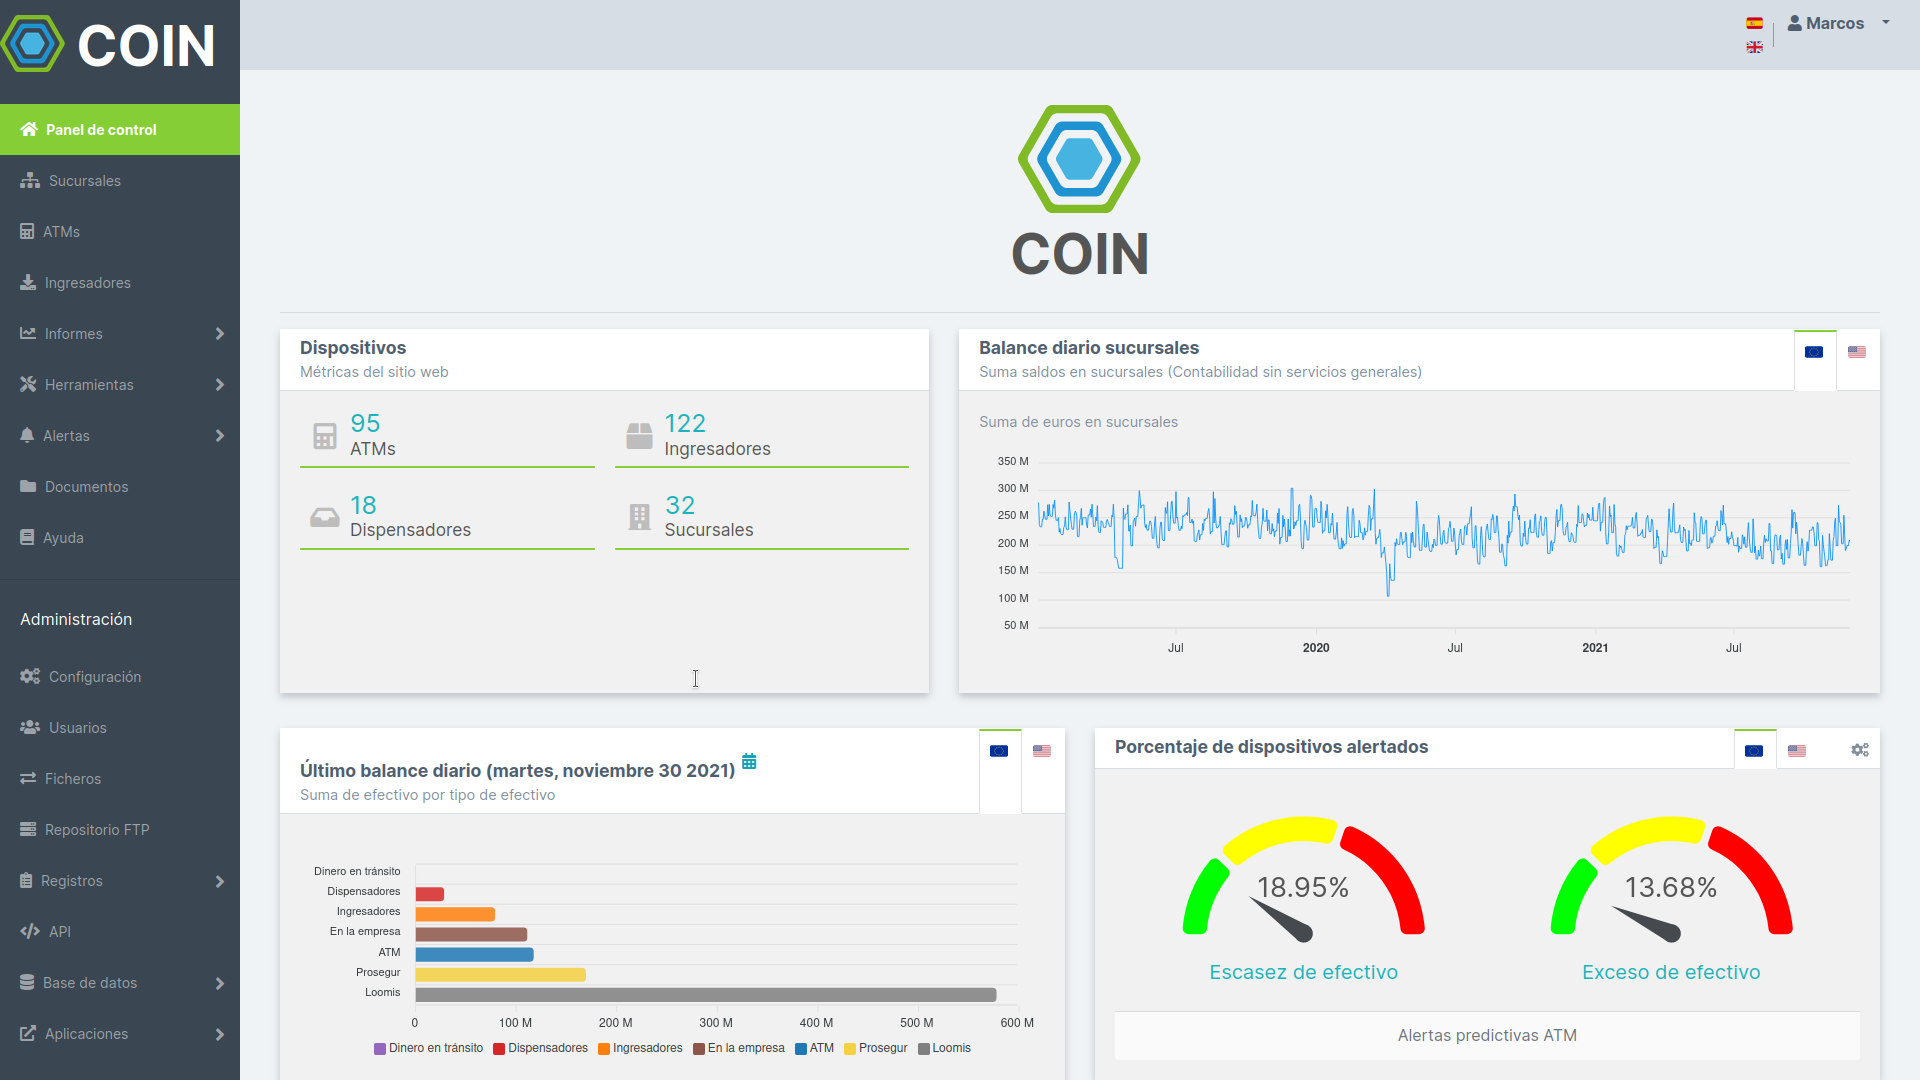Click the Ficheros transfer arrows icon

tap(28, 778)
